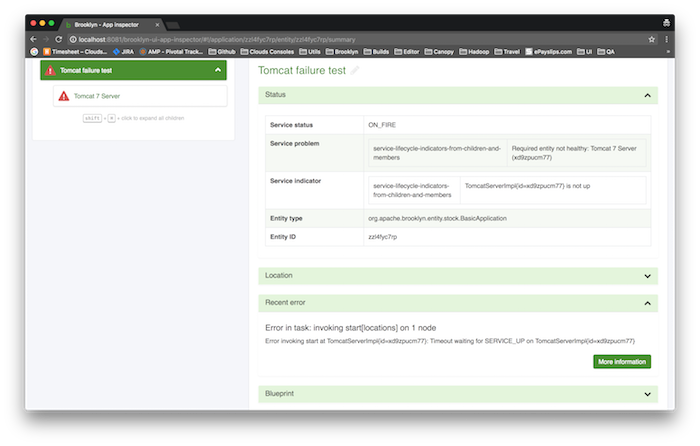700x446 pixels.
Task: Bookmark this page with the star icon
Action: [x=651, y=39]
